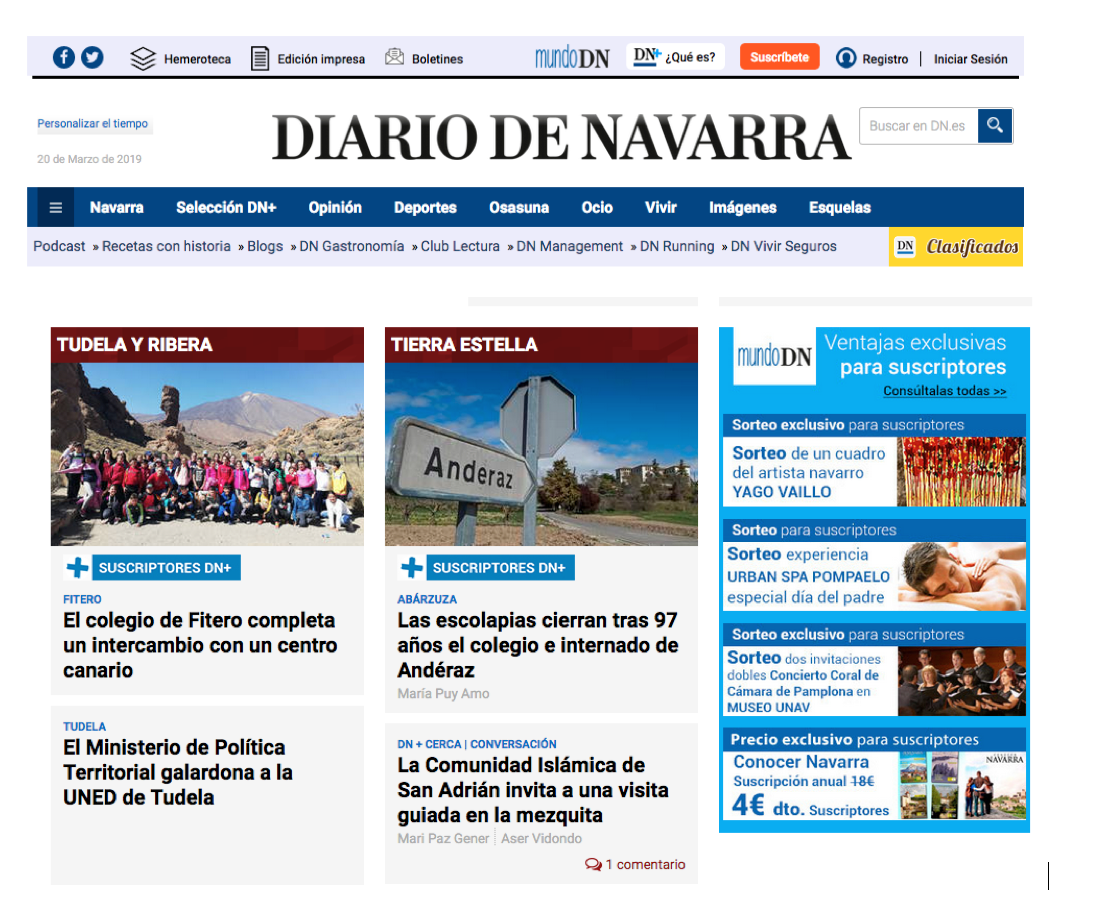
Task: Click author Aser Vidondo
Action: point(541,838)
